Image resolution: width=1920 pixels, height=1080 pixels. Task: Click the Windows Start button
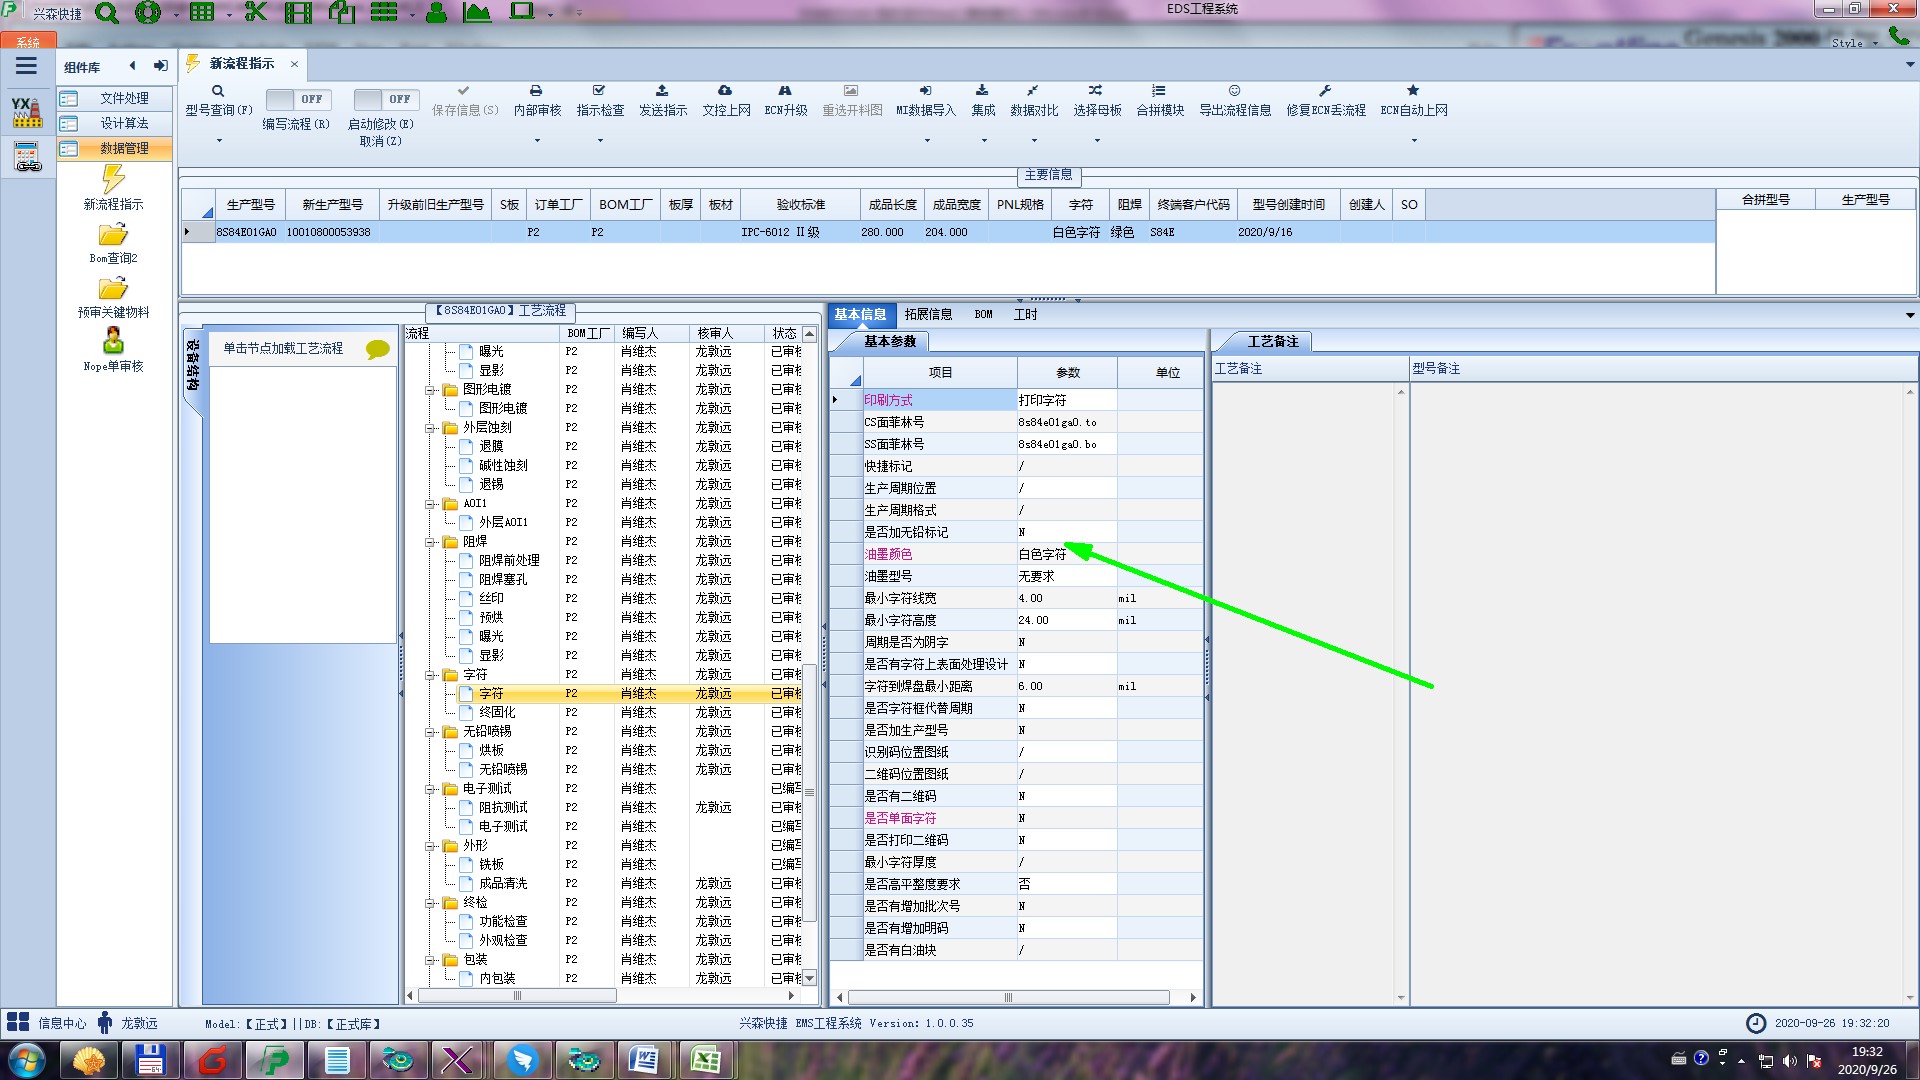(x=27, y=1060)
